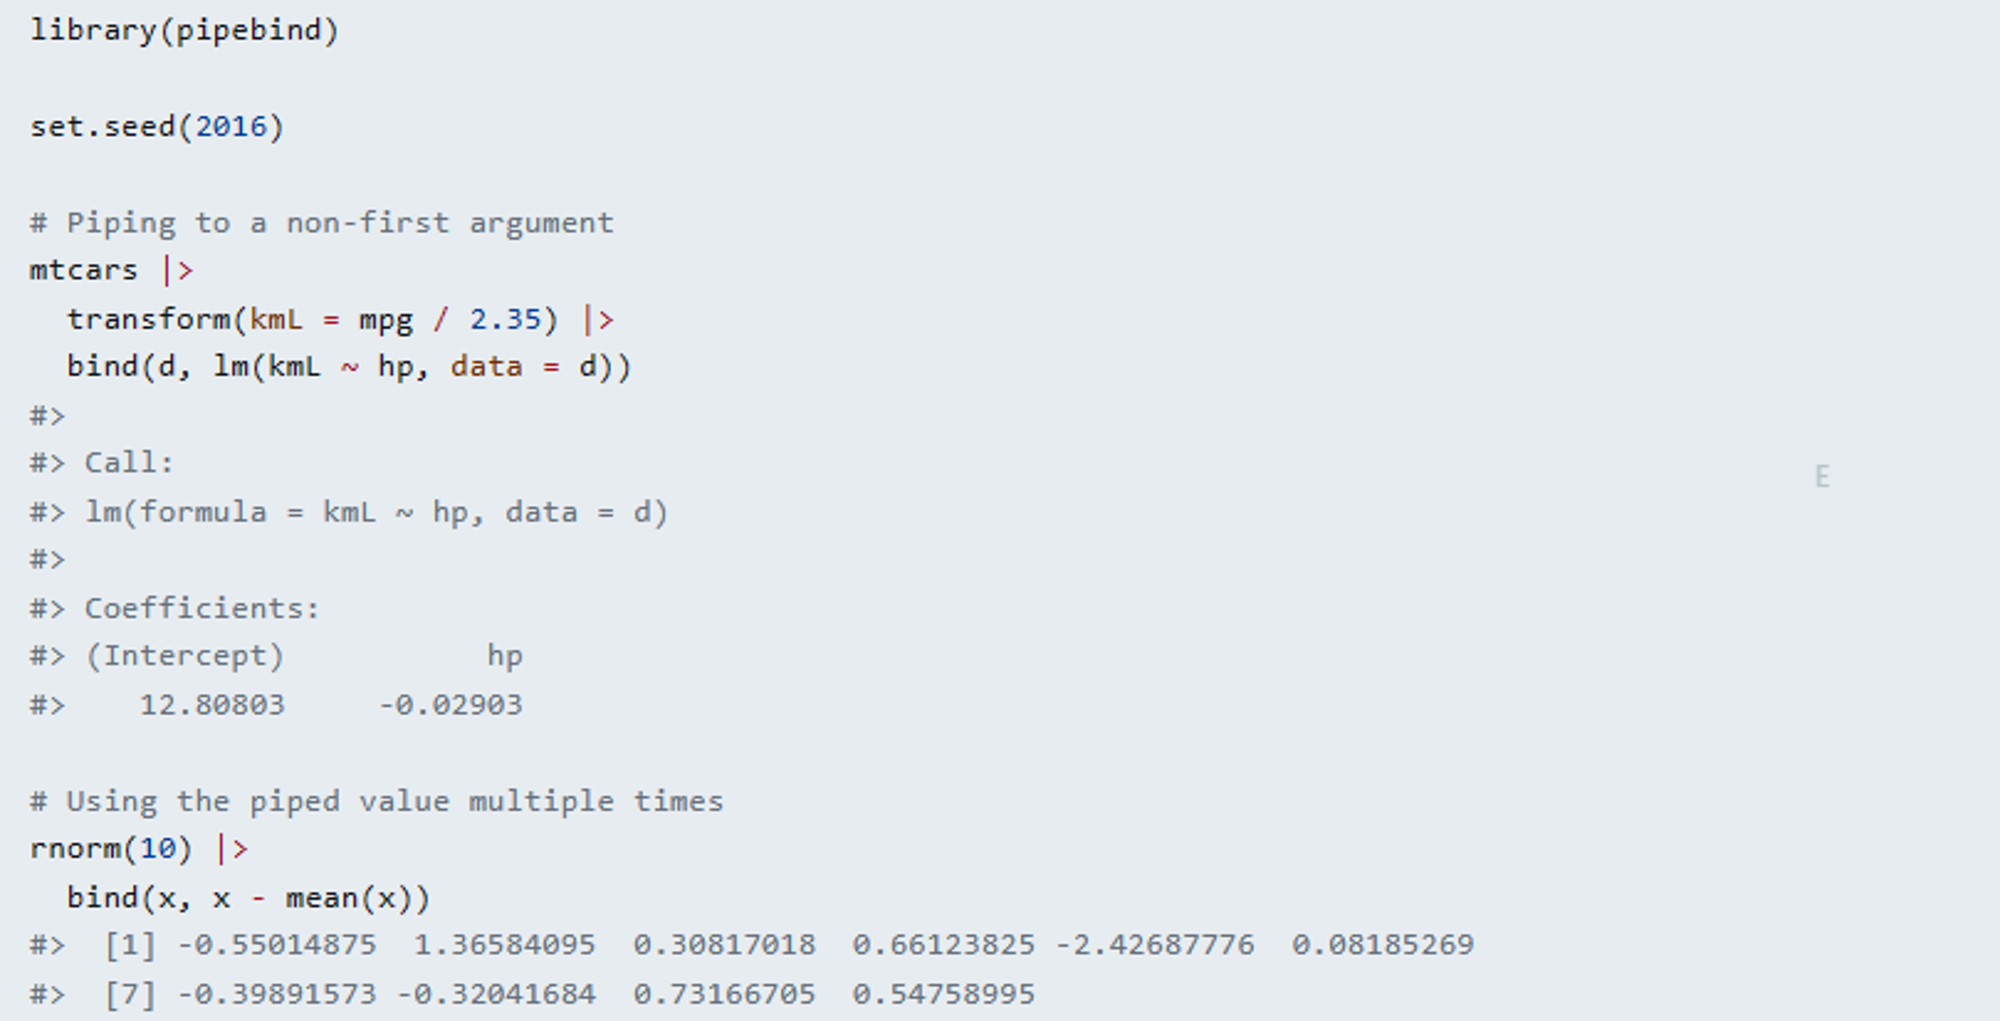Click the number 2.35 in transform
Screen dimensions: 2000x1021
tap(505, 319)
